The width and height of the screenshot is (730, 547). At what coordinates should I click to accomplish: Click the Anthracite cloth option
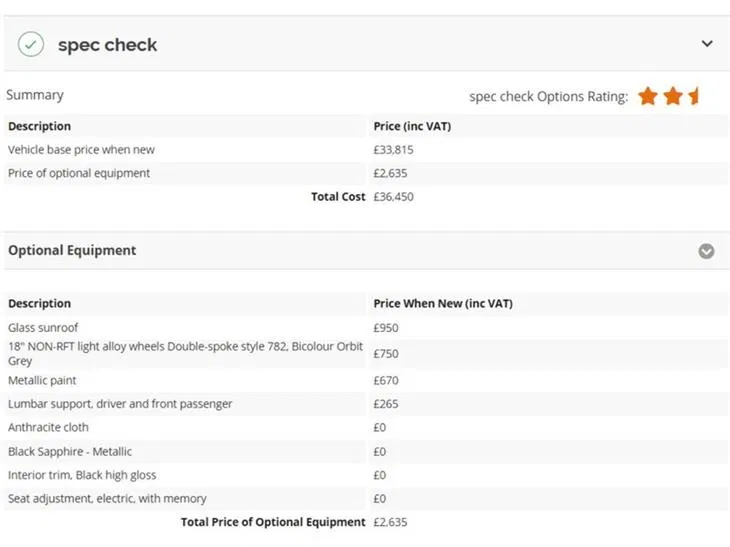pyautogui.click(x=48, y=427)
